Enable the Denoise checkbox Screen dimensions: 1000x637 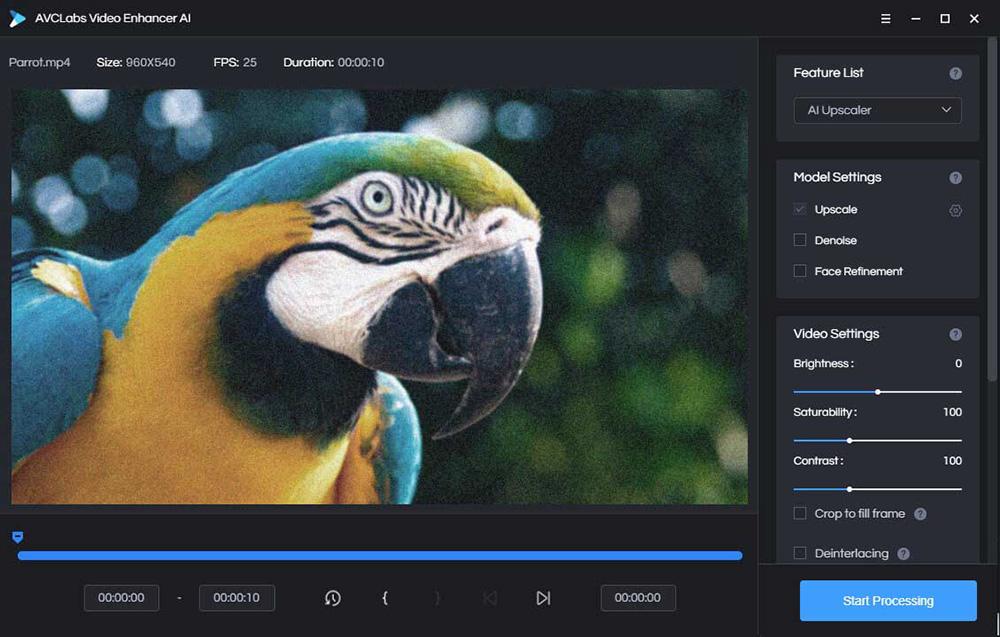(800, 240)
